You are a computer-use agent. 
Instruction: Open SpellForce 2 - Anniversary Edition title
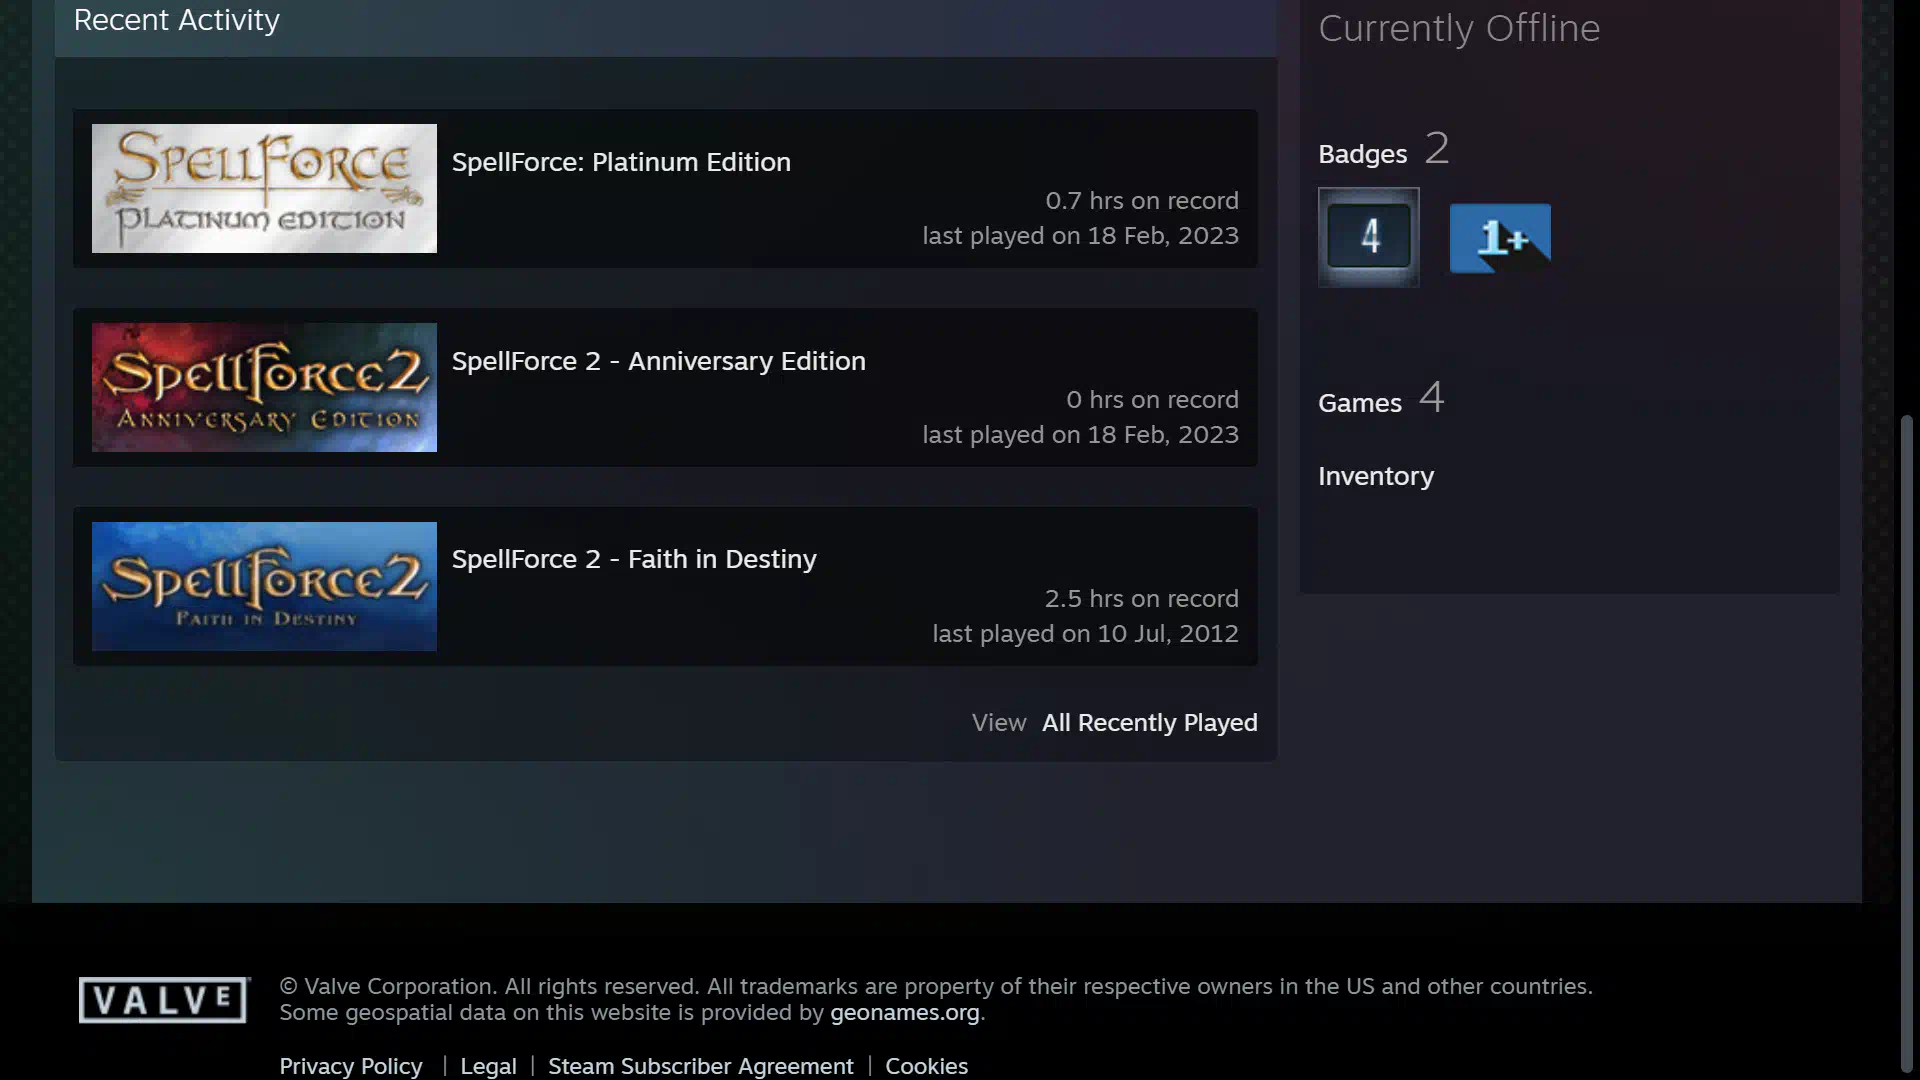(x=659, y=361)
